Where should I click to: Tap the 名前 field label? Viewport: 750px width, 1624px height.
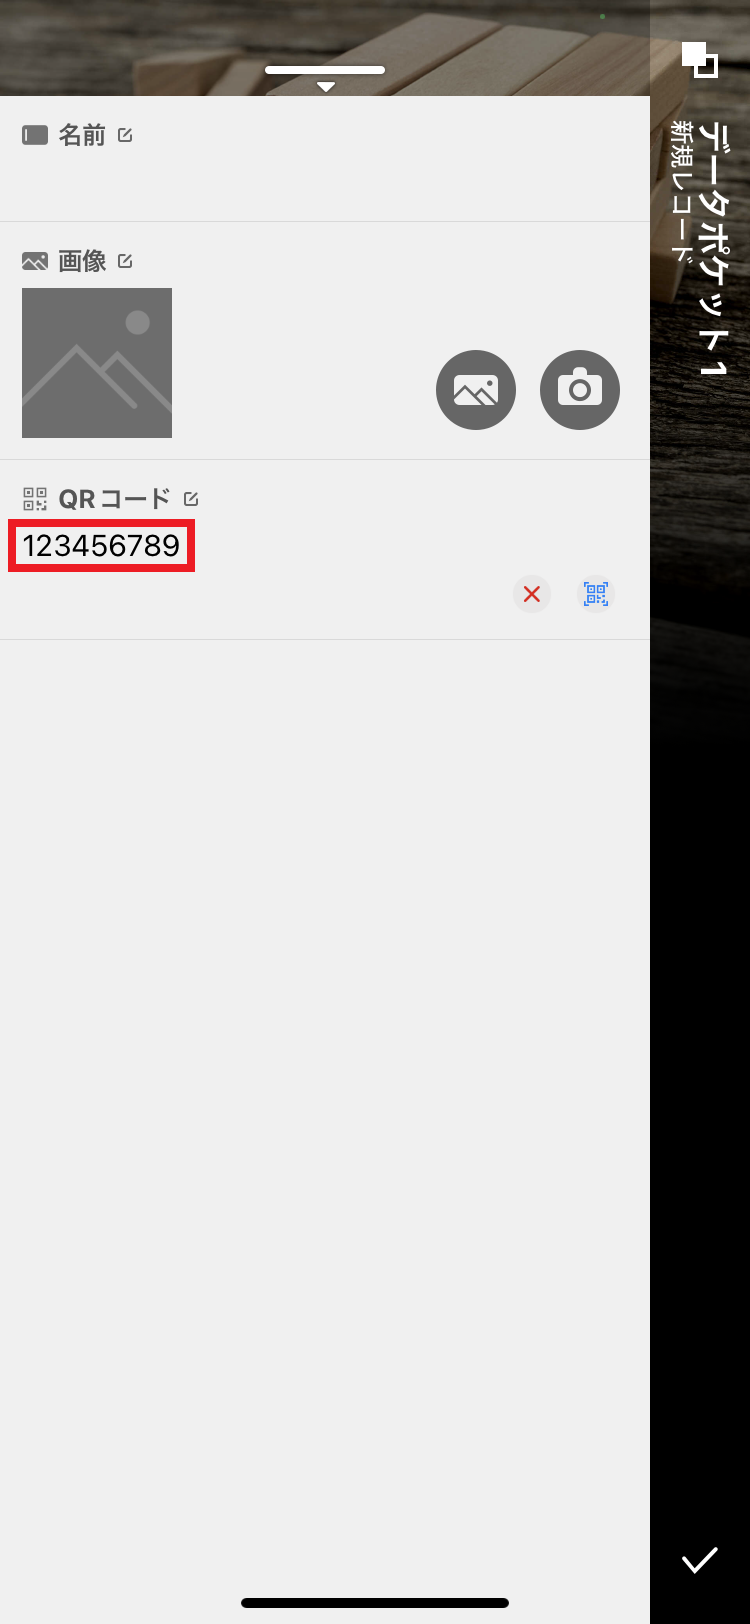tap(82, 135)
